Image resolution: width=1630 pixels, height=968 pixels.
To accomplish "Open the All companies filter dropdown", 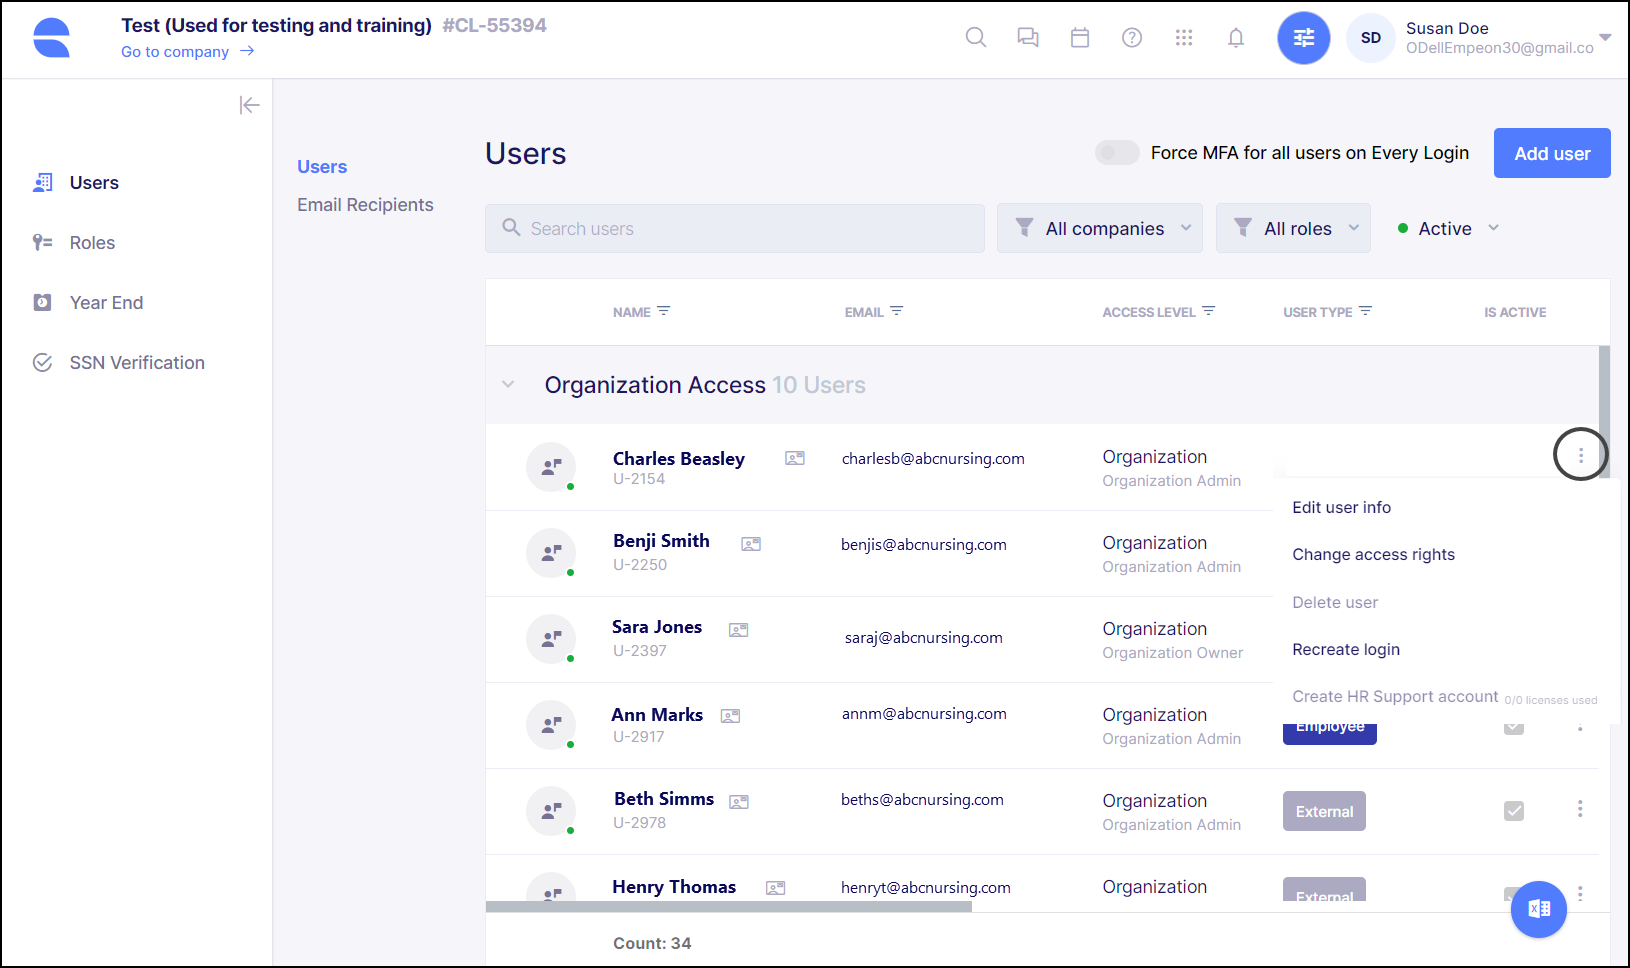I will coord(1099,228).
